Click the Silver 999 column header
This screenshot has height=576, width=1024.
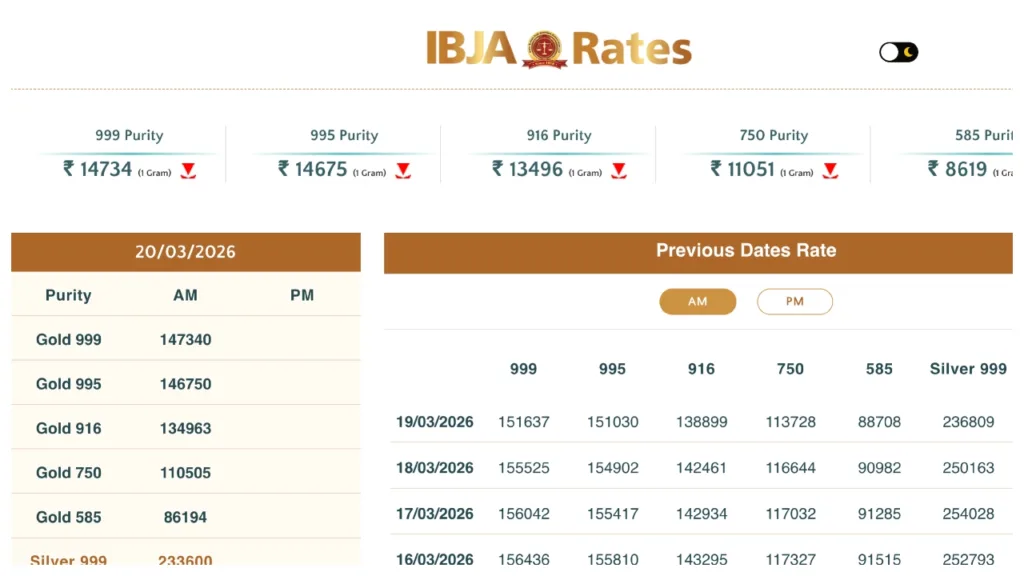[968, 369]
